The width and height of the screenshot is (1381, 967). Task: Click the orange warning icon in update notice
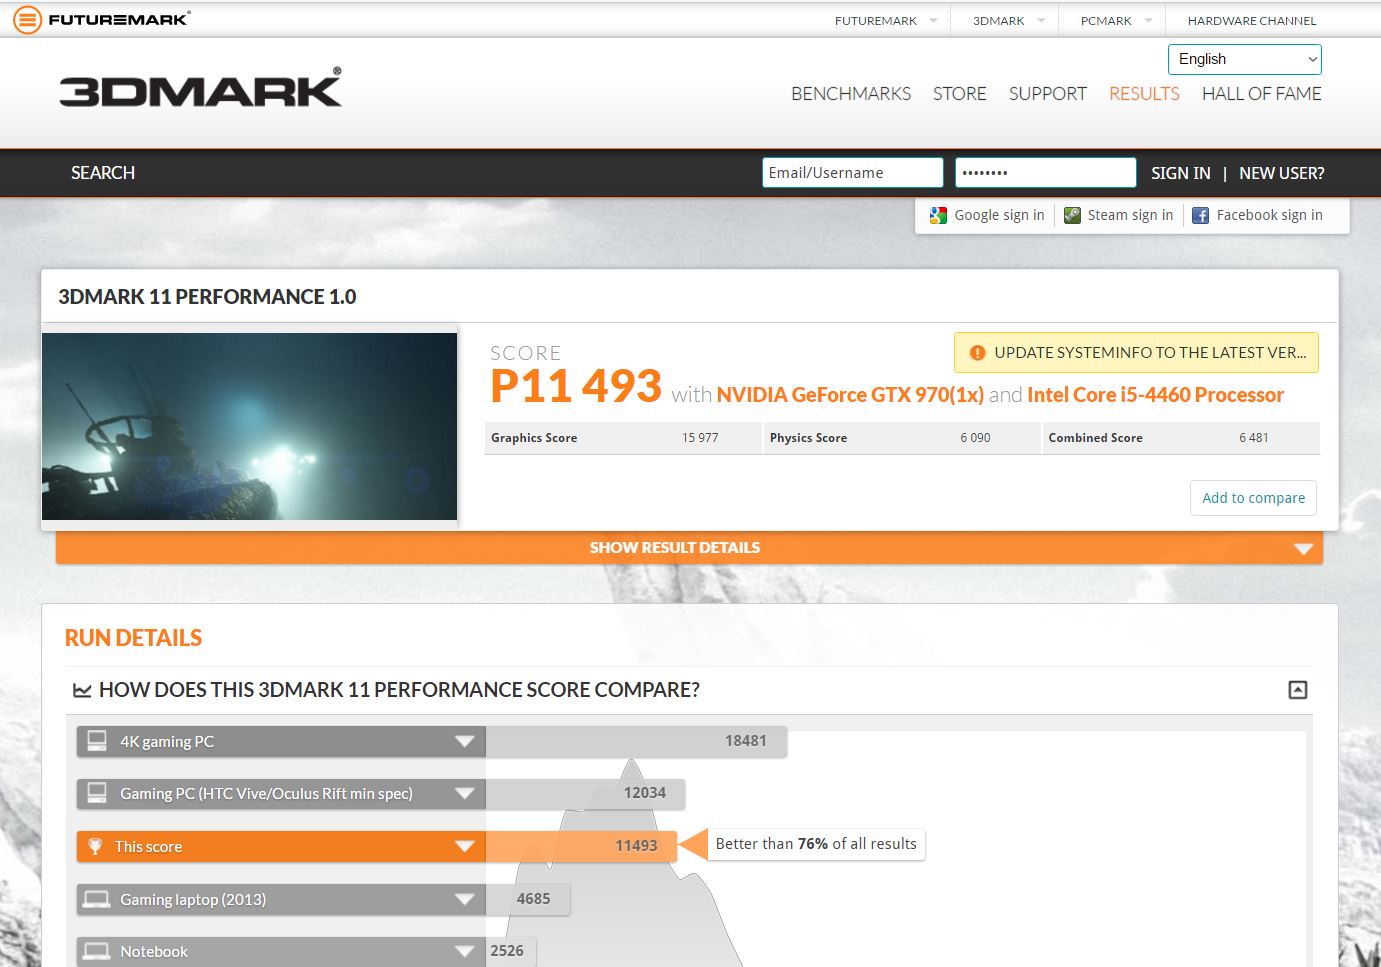[x=977, y=353]
